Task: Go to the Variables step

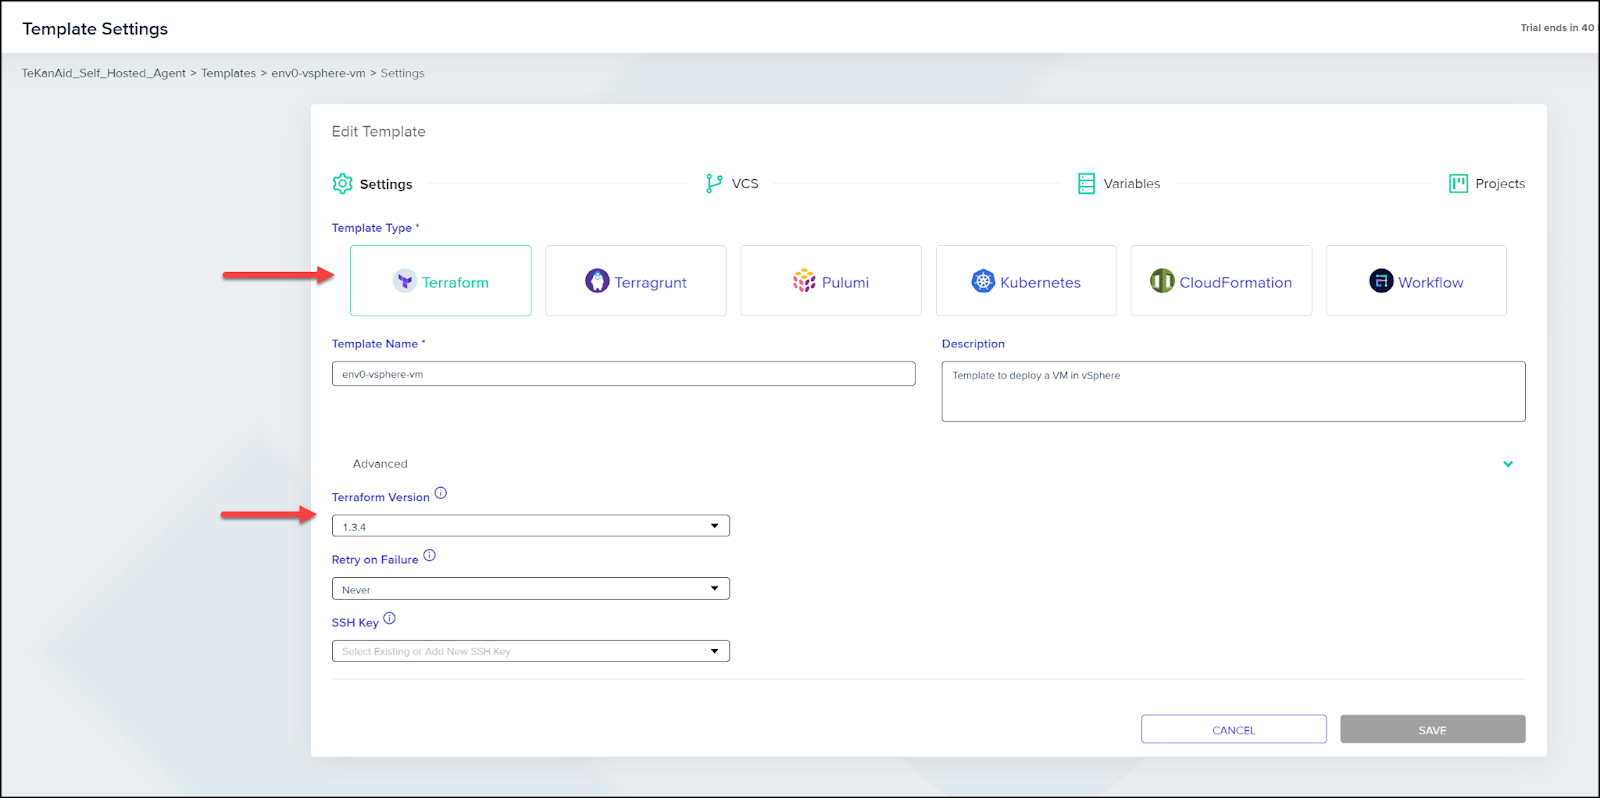Action: click(x=1119, y=184)
